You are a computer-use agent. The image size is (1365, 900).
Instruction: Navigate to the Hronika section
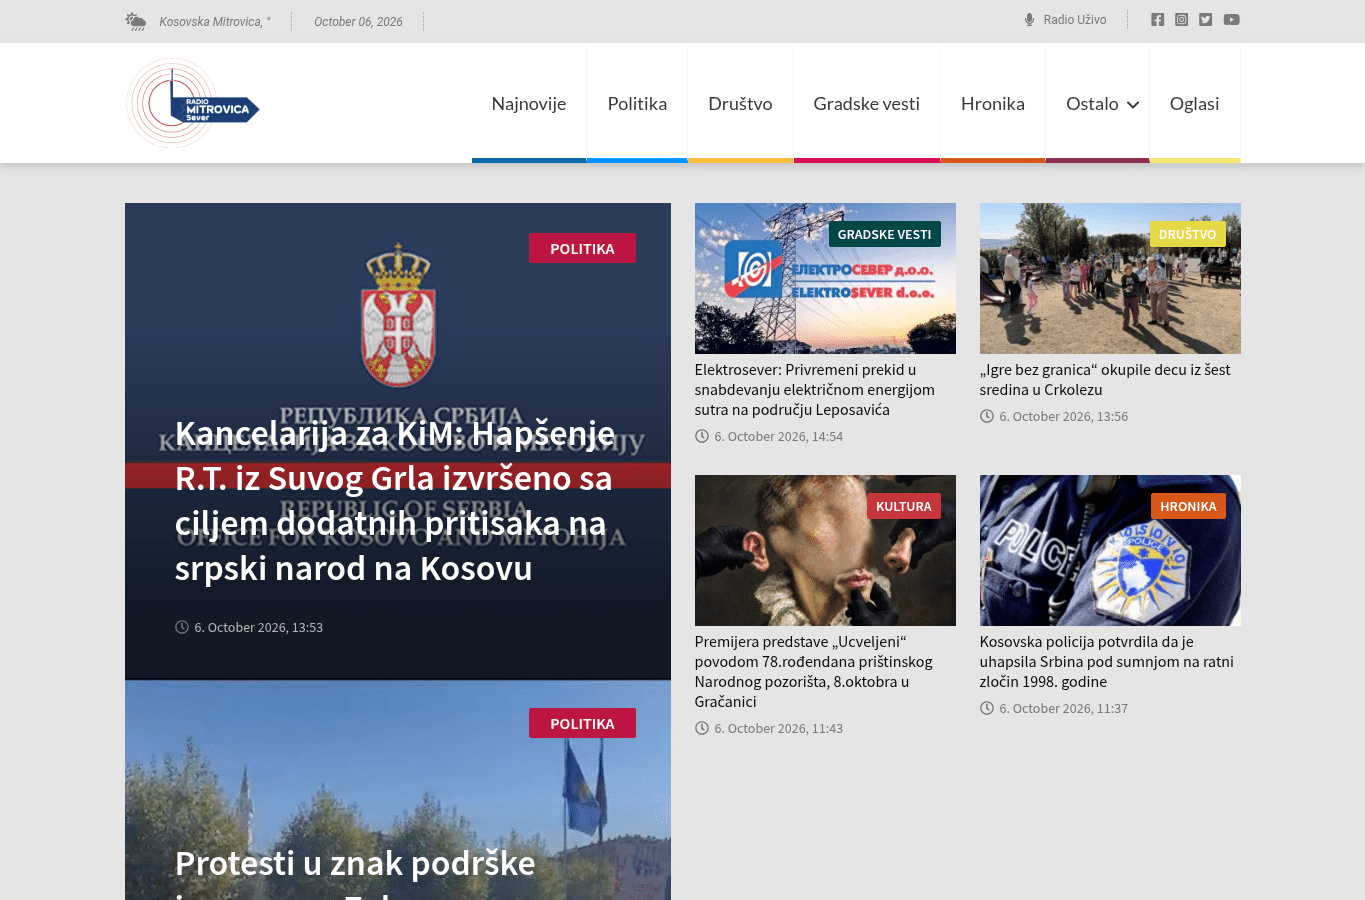click(x=993, y=103)
